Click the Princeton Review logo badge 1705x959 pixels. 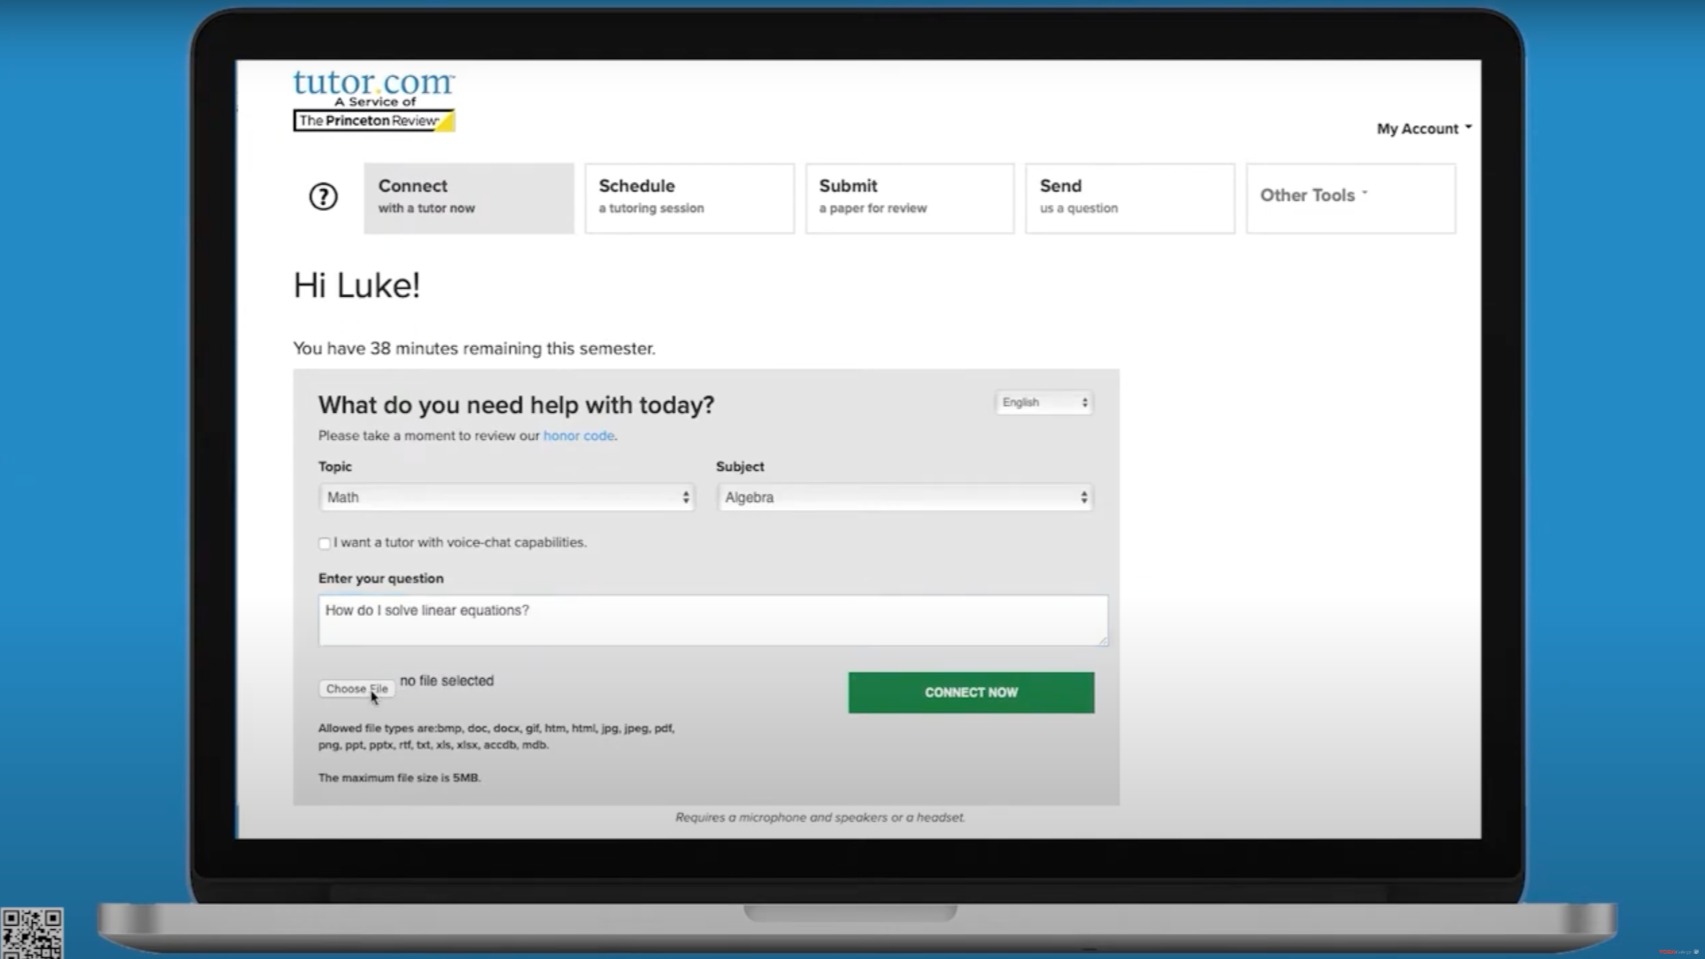[374, 121]
